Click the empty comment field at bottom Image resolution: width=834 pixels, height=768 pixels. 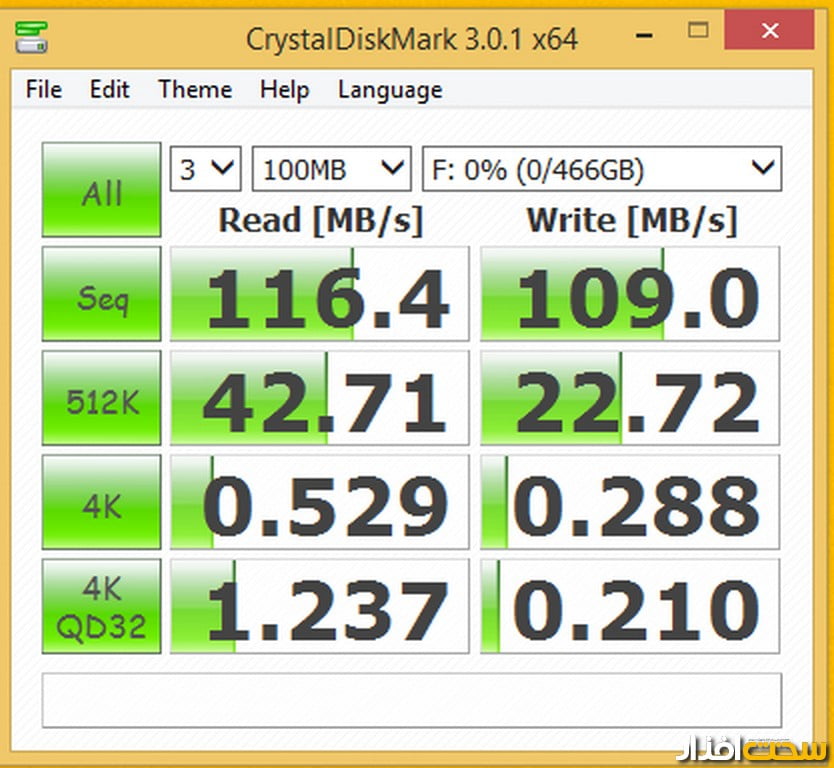pos(411,700)
